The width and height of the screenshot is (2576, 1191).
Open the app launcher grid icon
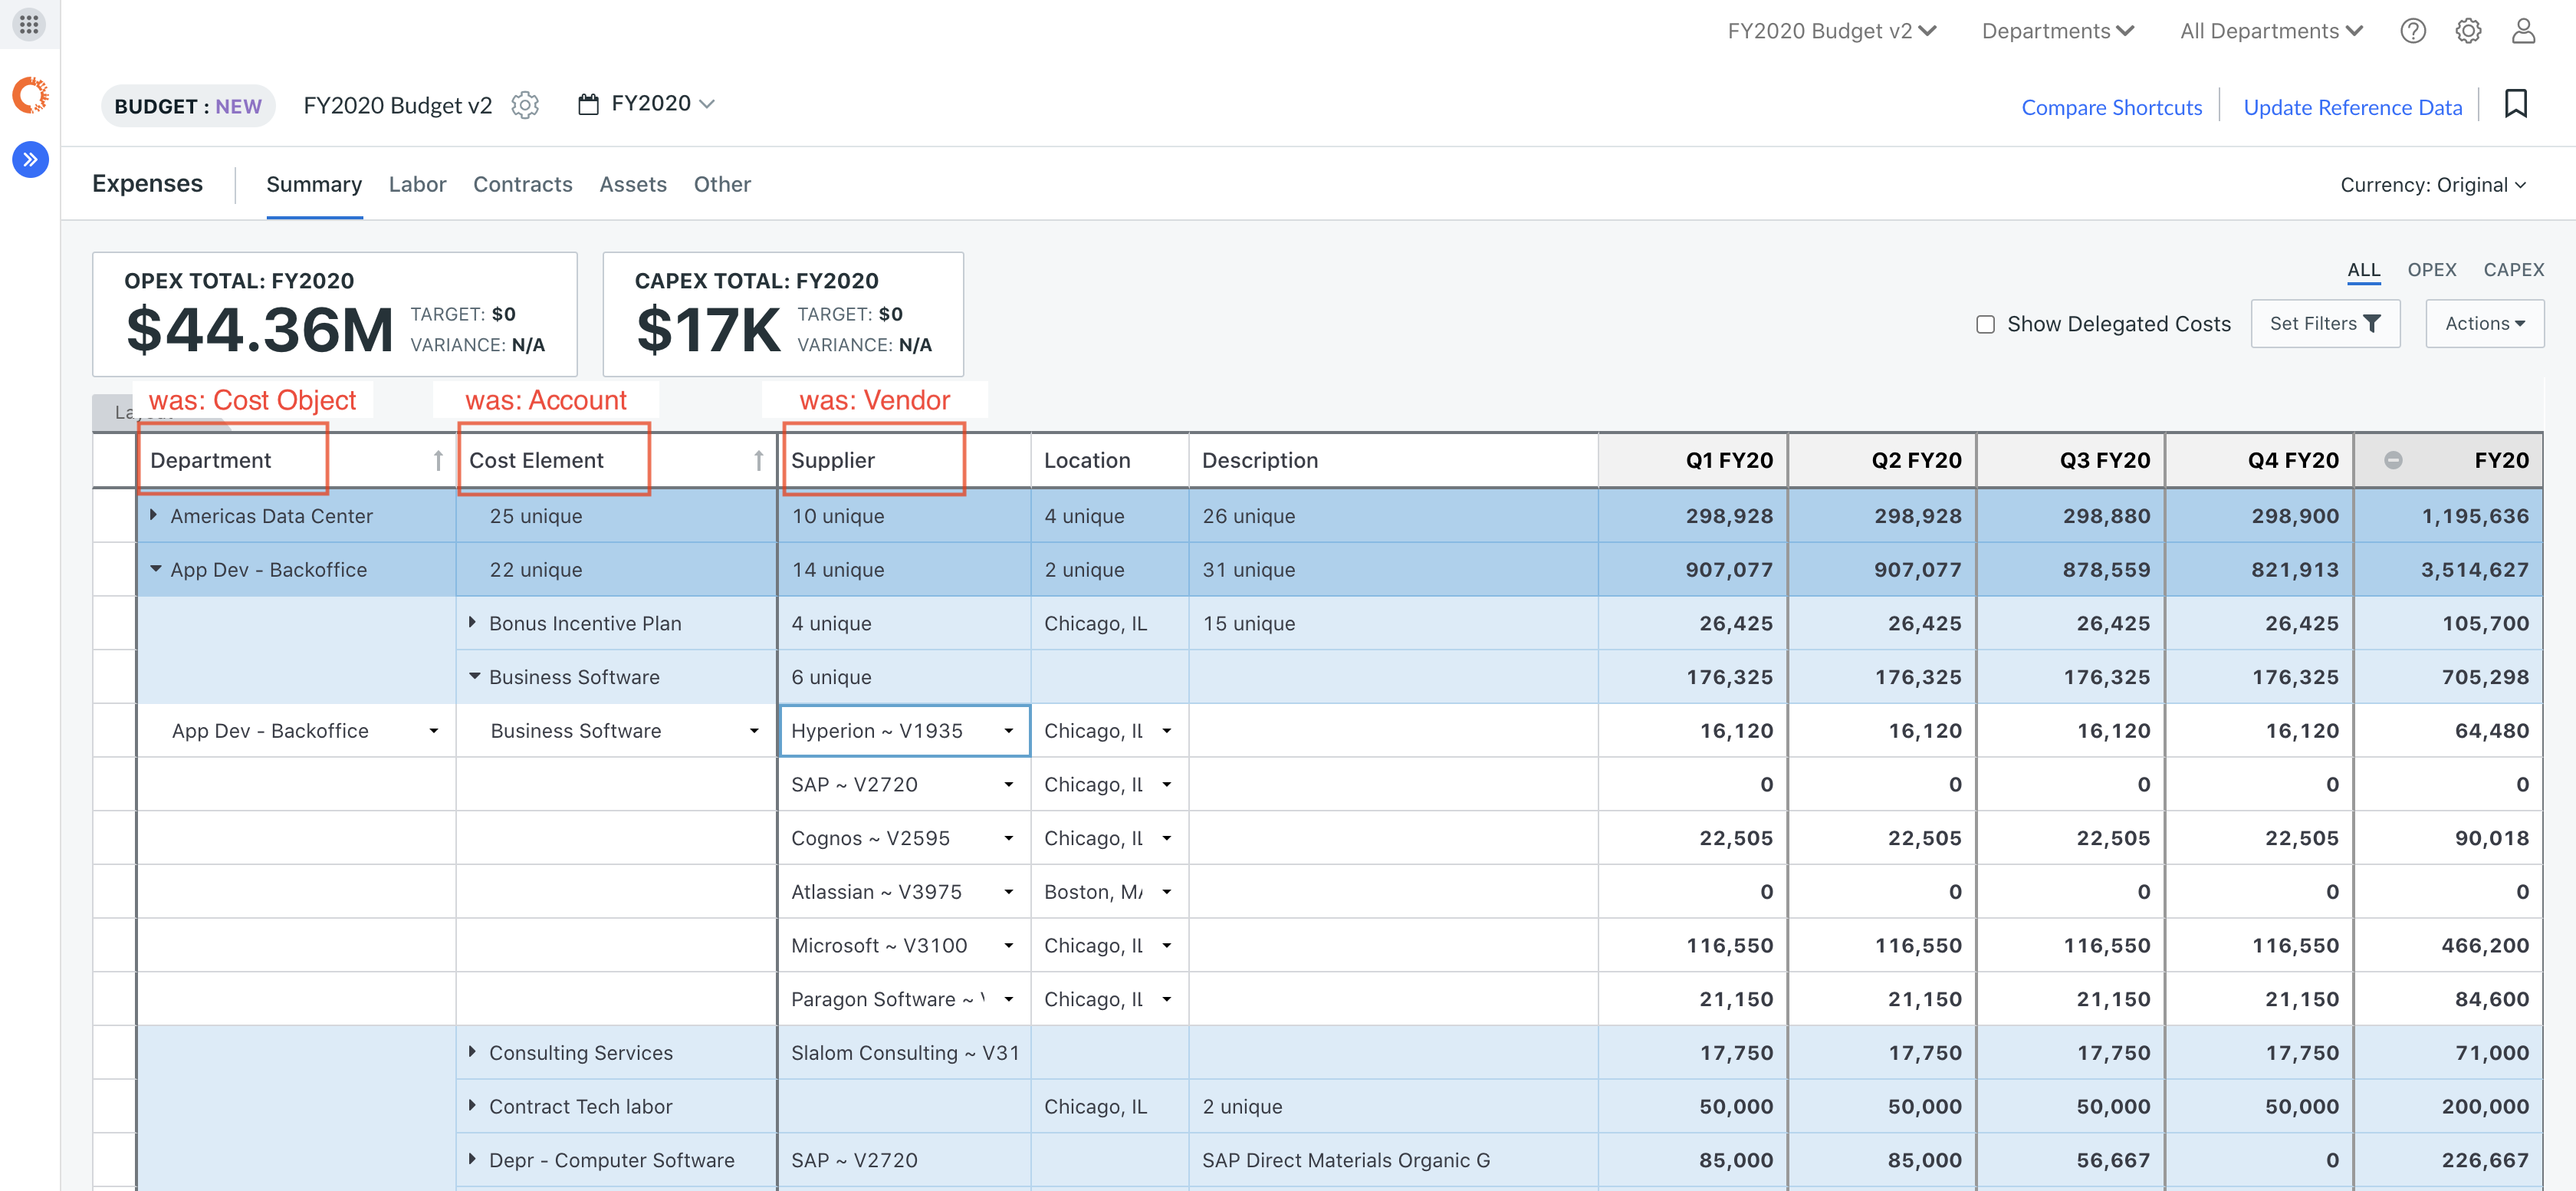[x=29, y=24]
